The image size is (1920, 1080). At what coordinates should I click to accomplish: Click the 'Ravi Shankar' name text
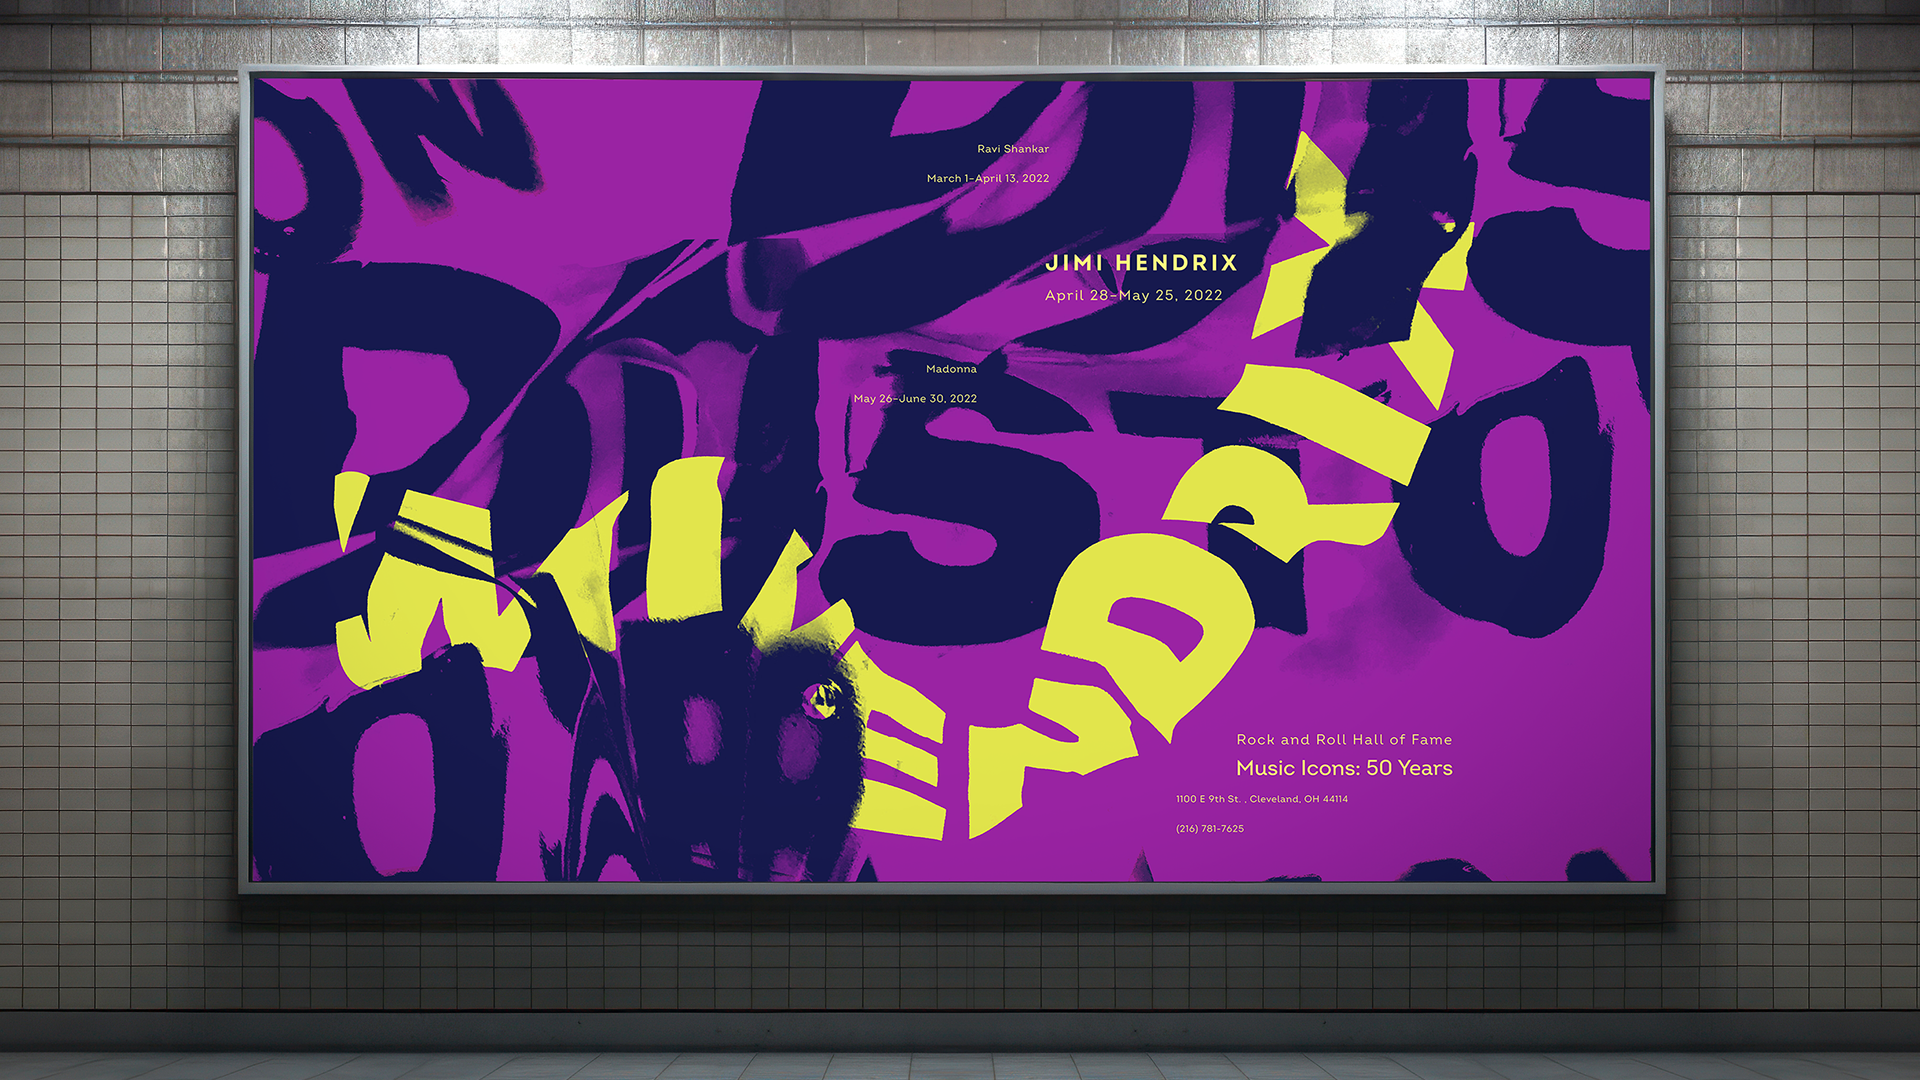tap(1013, 149)
